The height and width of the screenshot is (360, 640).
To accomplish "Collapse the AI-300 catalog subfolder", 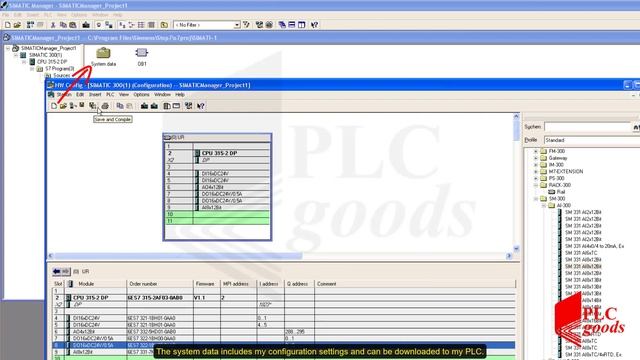I will pyautogui.click(x=544, y=206).
